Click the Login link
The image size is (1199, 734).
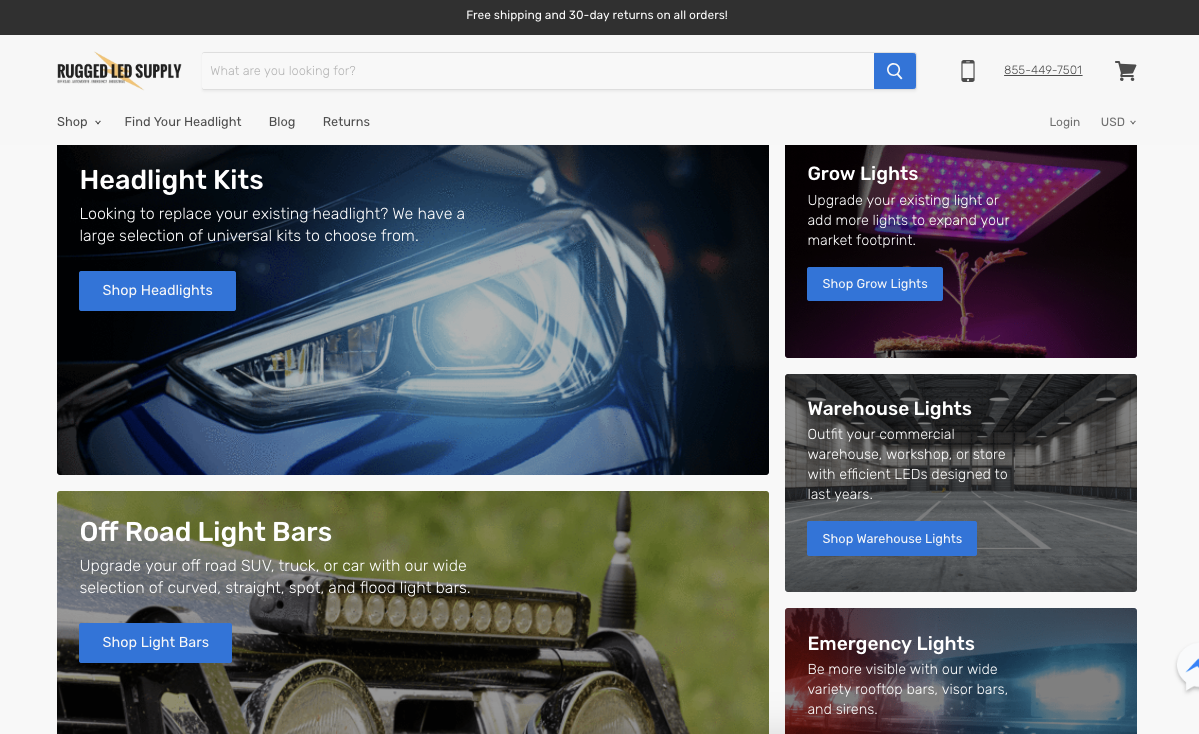(x=1064, y=122)
